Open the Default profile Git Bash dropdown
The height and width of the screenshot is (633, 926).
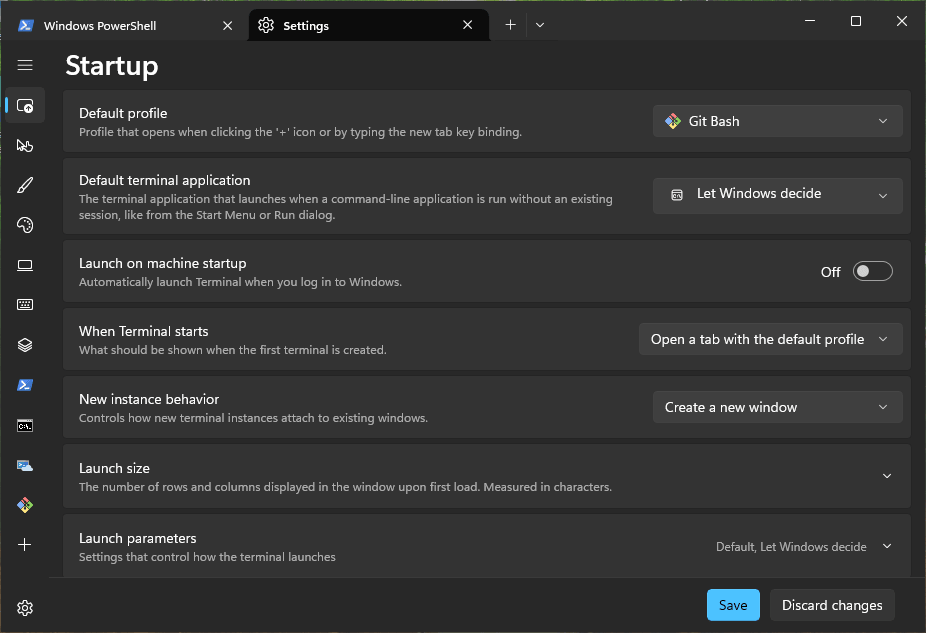pos(777,121)
